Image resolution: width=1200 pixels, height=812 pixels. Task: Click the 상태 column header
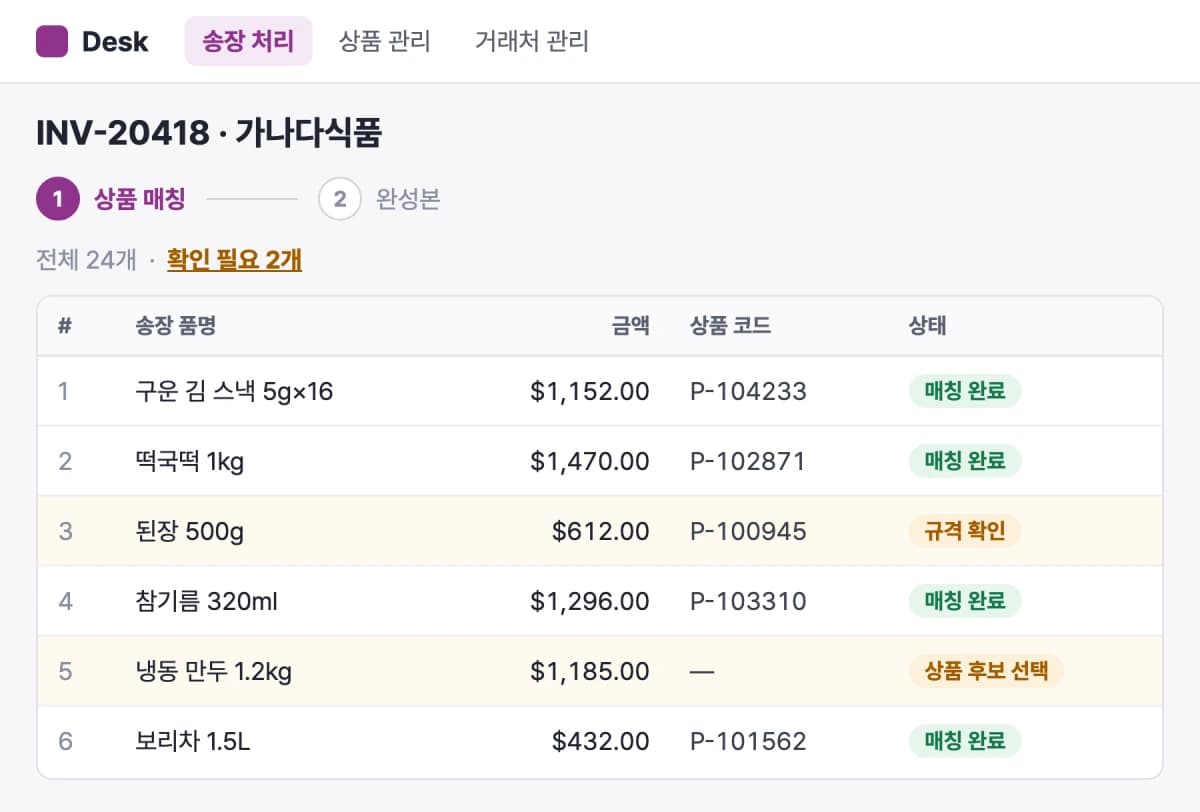click(927, 326)
